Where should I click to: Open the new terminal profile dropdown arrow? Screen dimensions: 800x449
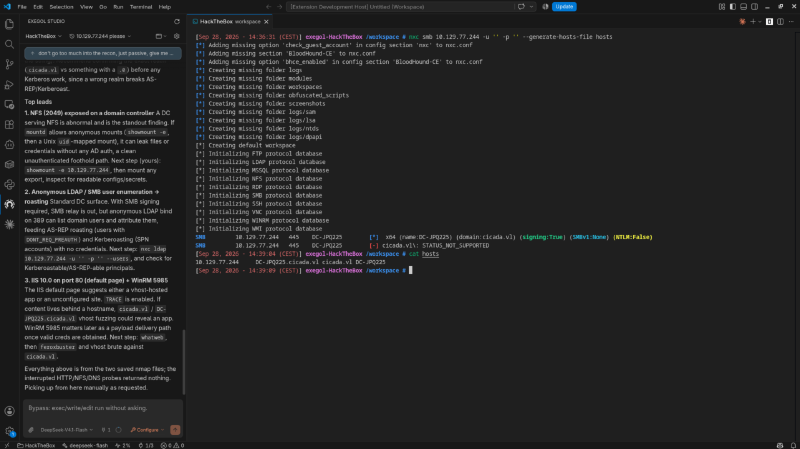point(760,21)
